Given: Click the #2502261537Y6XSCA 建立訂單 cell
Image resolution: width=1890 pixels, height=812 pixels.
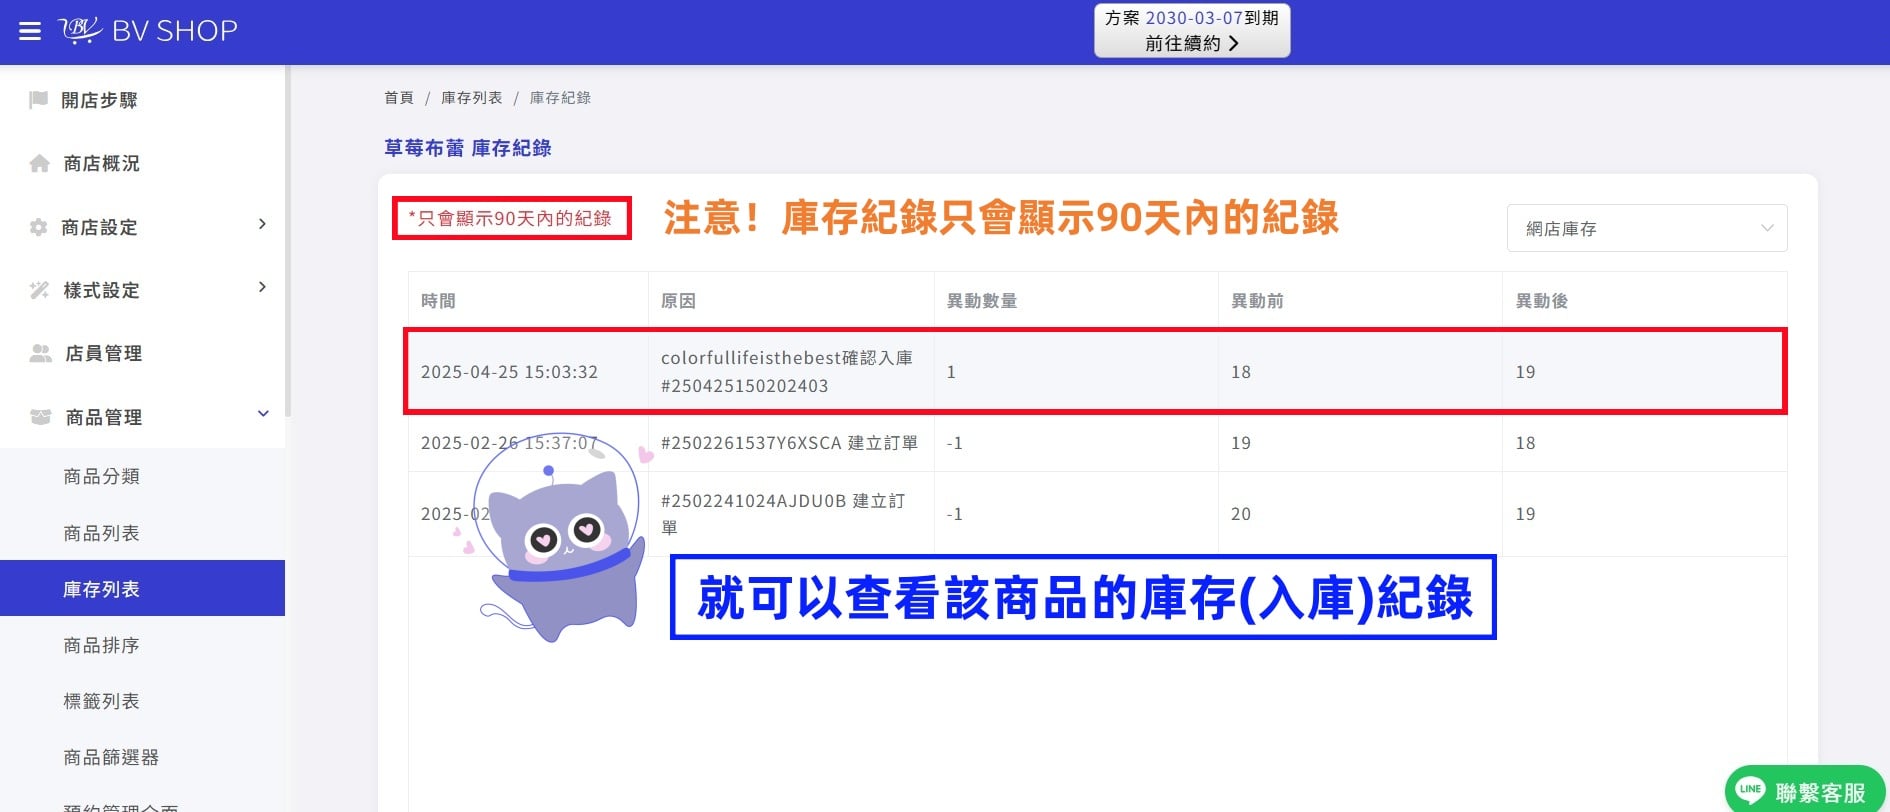Looking at the screenshot, I should pos(789,443).
